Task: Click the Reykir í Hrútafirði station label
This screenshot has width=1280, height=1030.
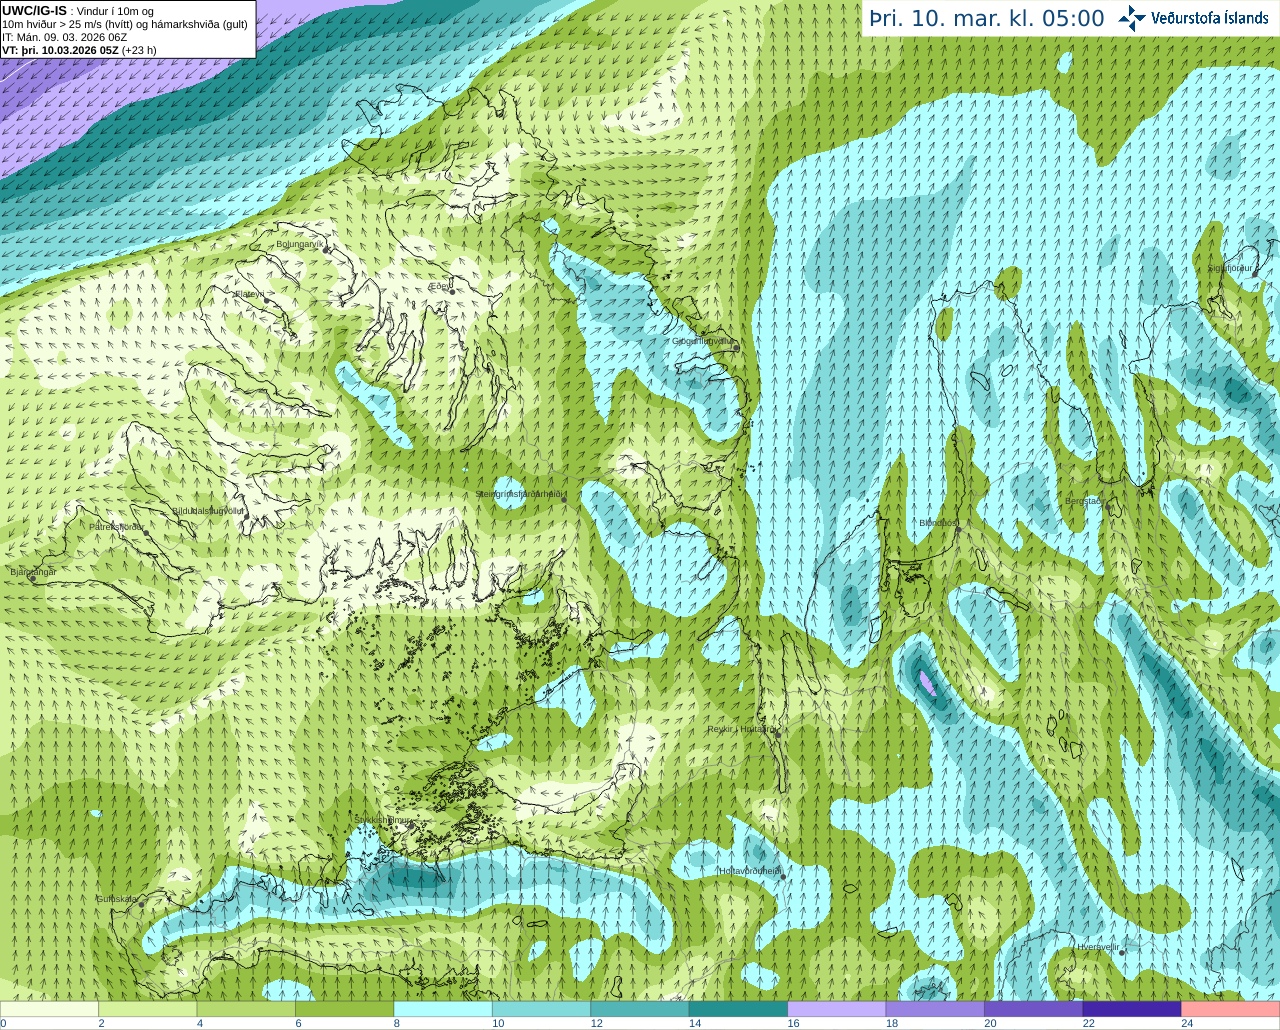Action: click(742, 729)
